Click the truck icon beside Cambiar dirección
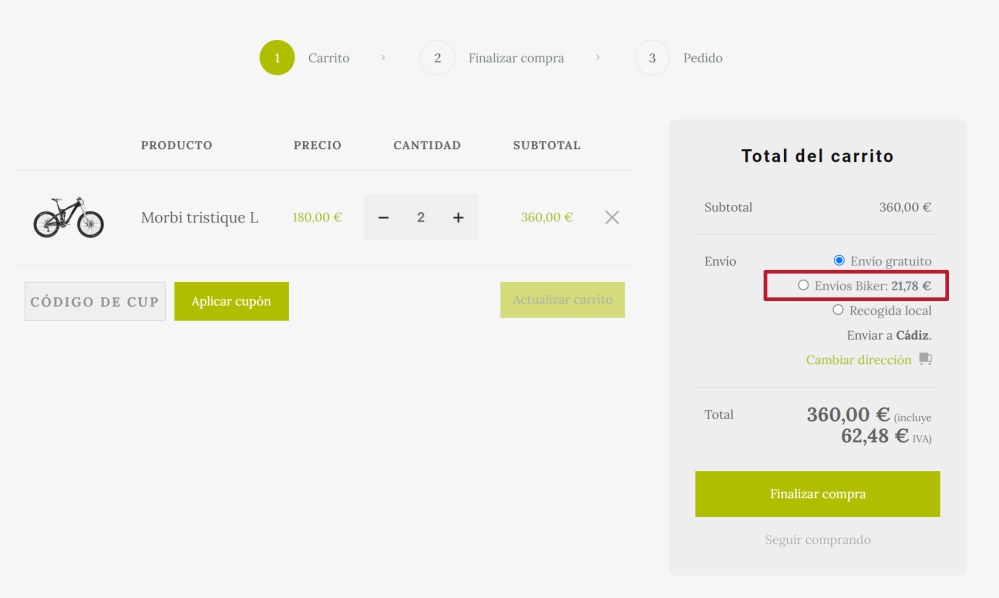The width and height of the screenshot is (999, 598). point(925,359)
